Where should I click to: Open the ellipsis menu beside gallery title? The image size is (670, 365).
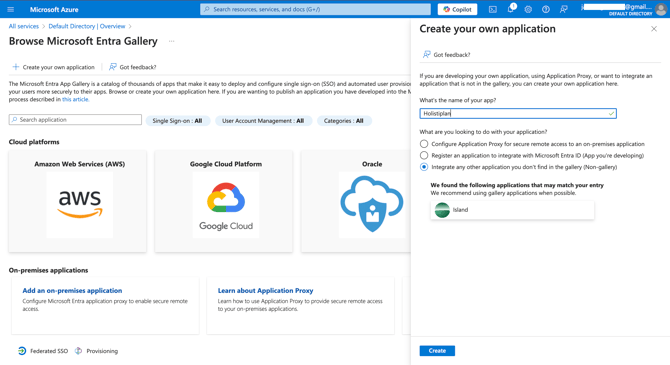(171, 41)
